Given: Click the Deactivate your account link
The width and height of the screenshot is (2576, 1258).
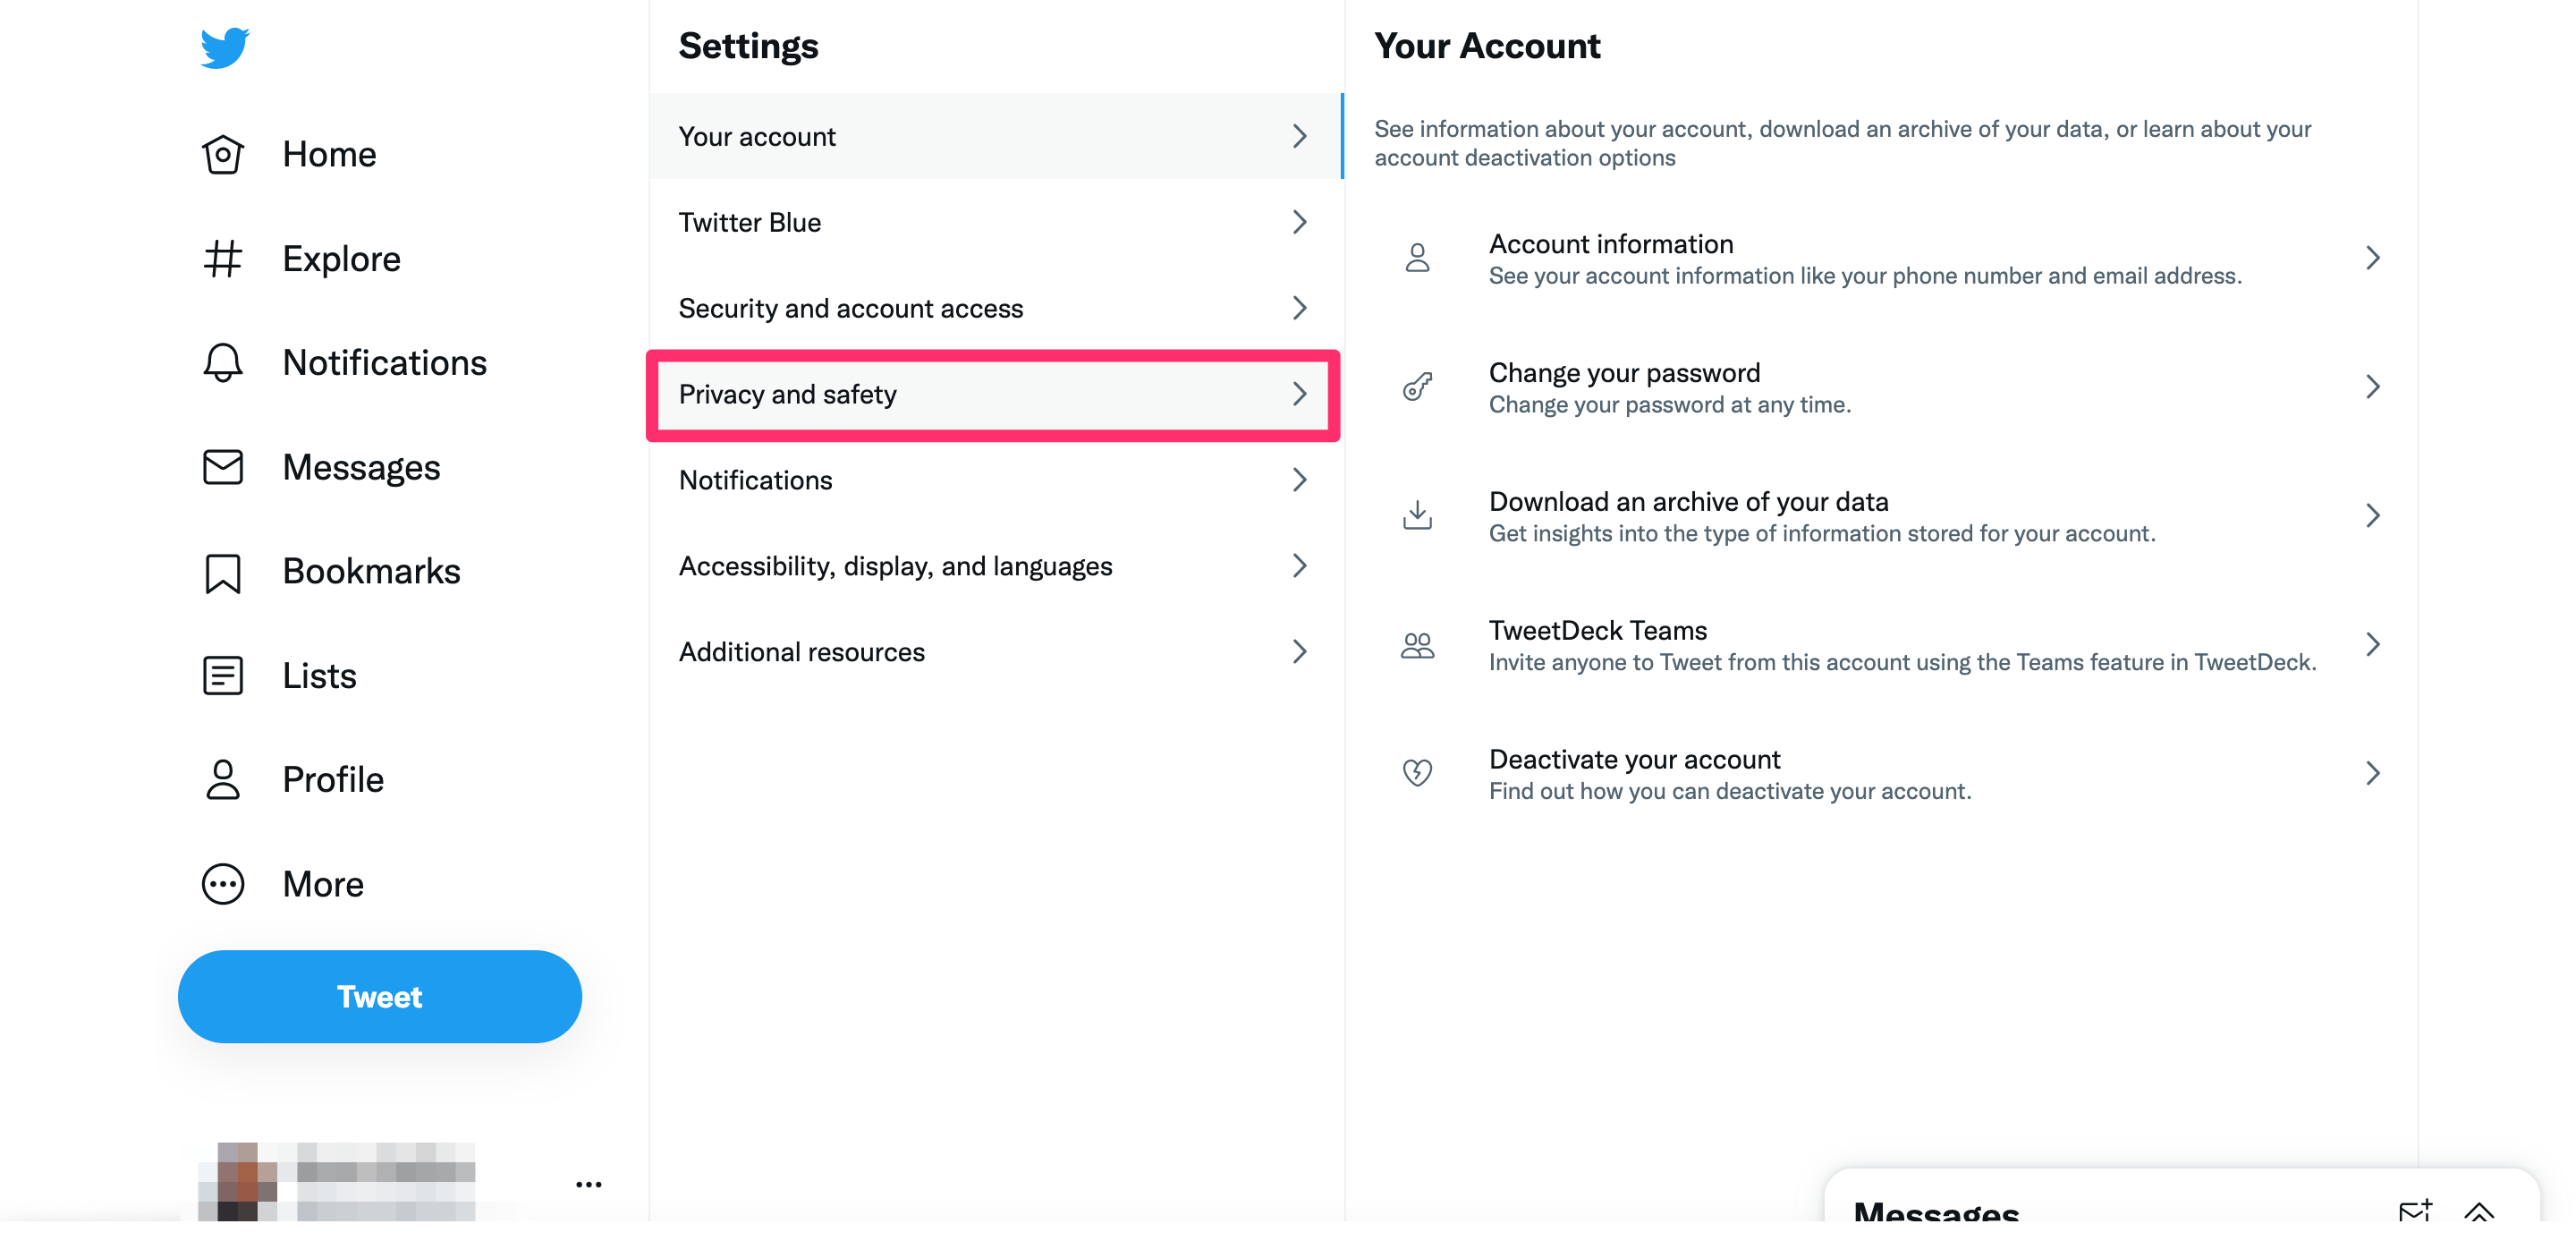Looking at the screenshot, I should coord(1885,771).
